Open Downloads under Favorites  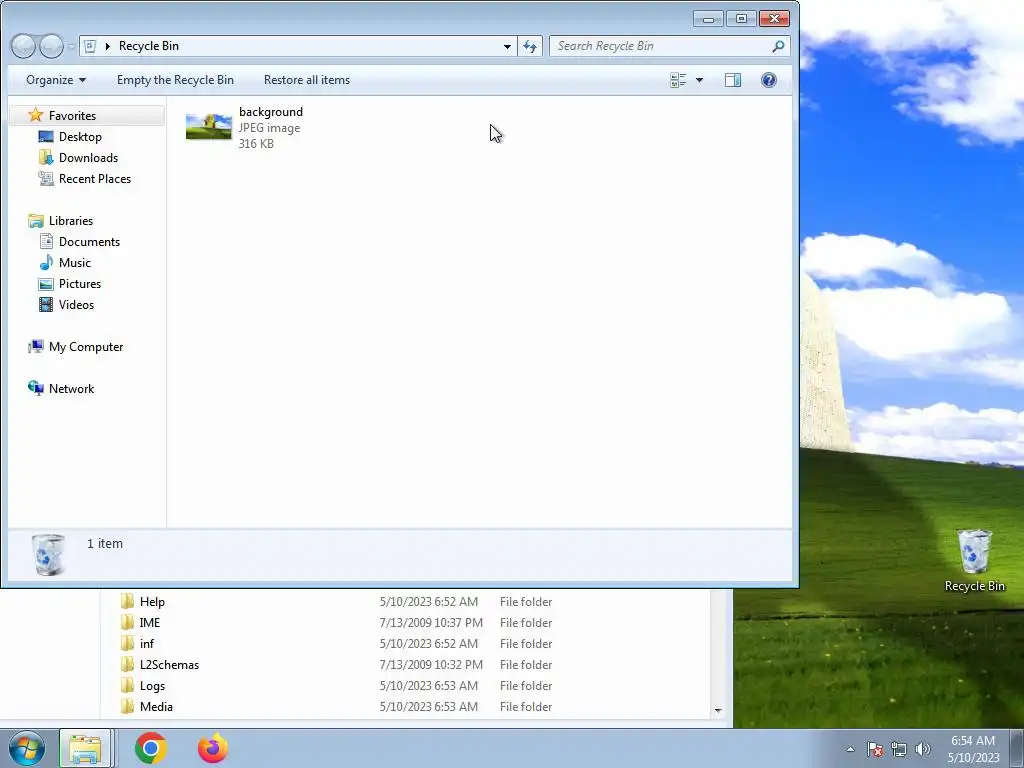(88, 157)
